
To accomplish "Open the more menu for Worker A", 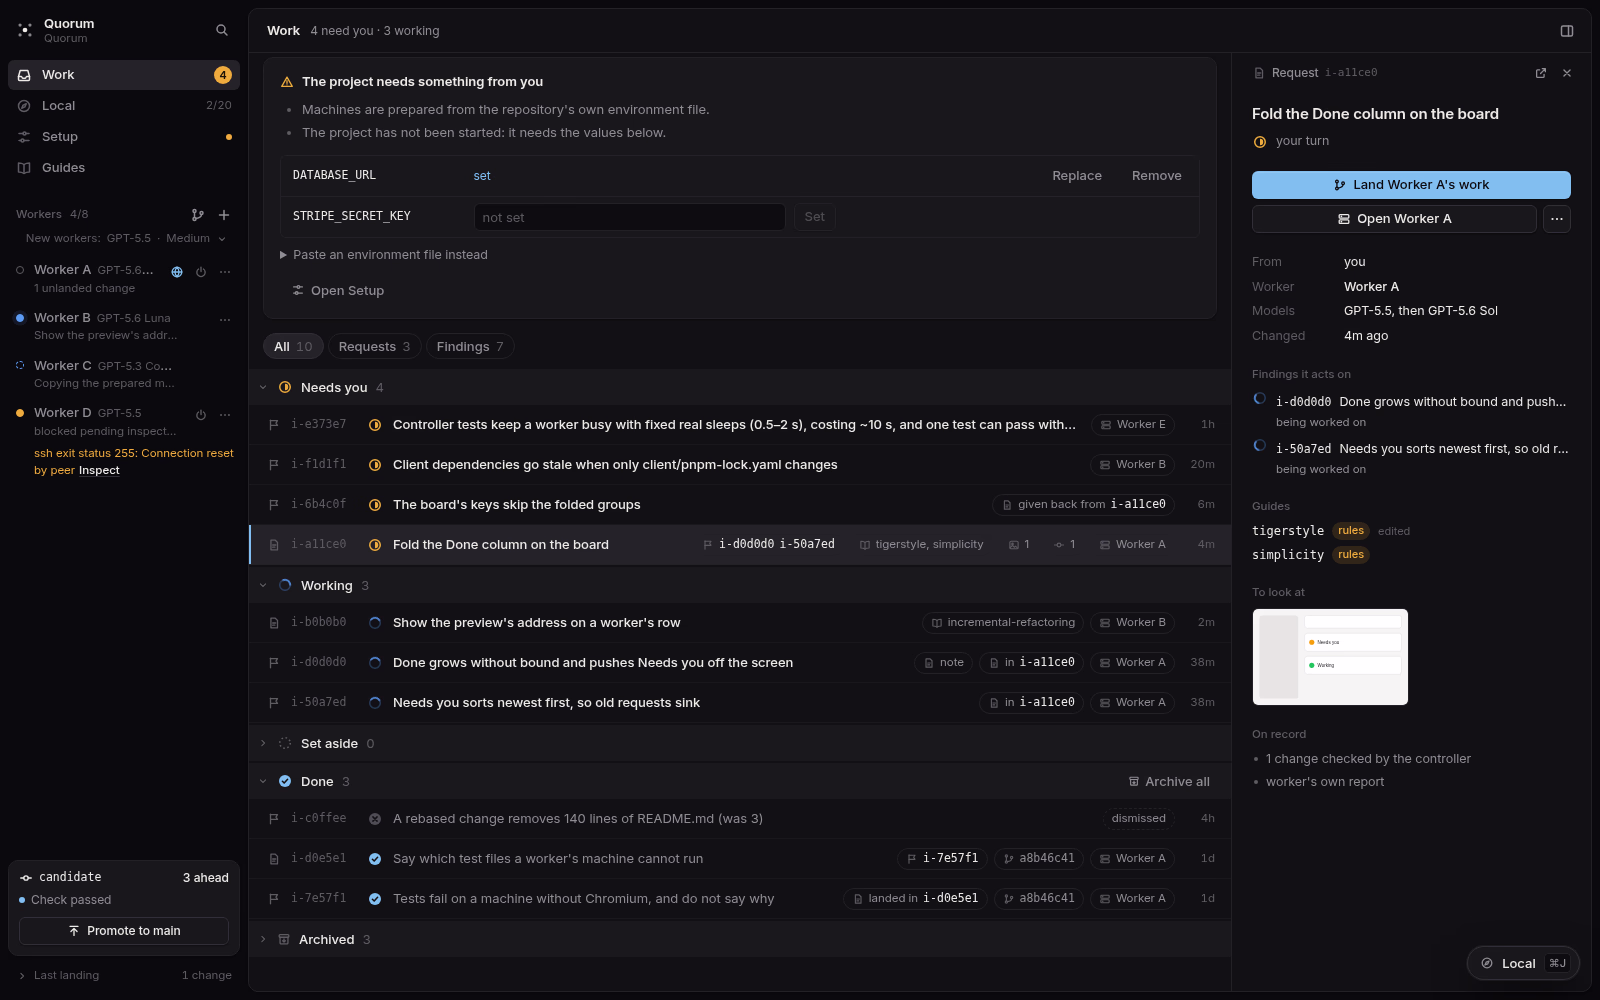I will pyautogui.click(x=225, y=271).
